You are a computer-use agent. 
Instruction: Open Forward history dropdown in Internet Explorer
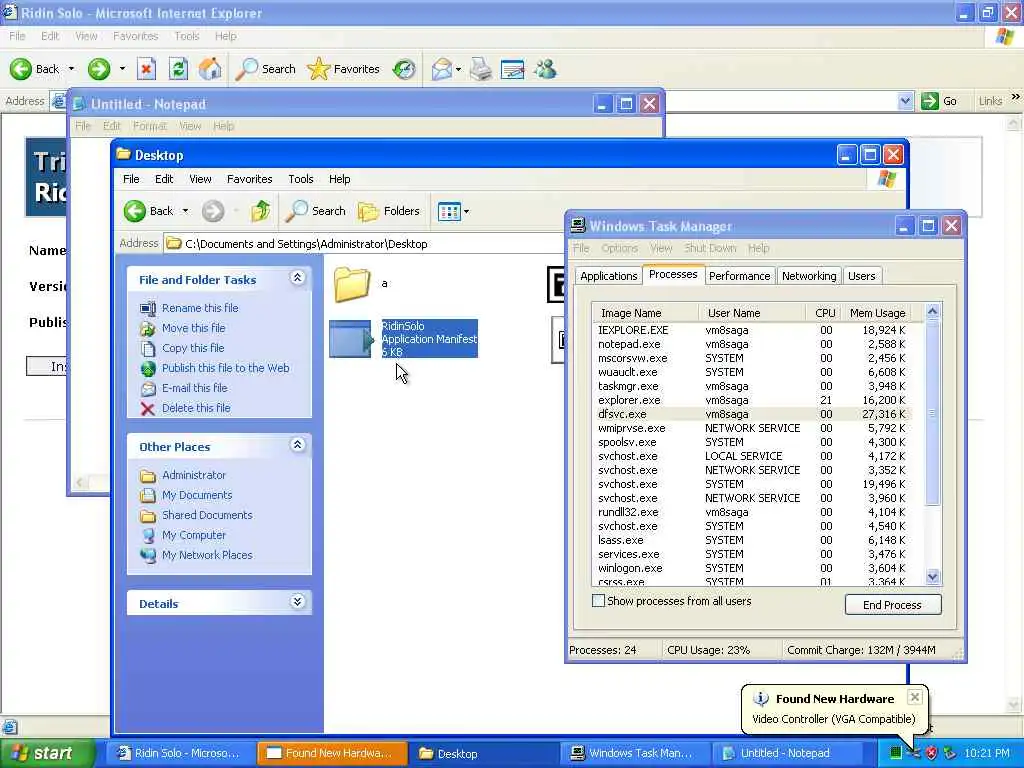tap(122, 69)
